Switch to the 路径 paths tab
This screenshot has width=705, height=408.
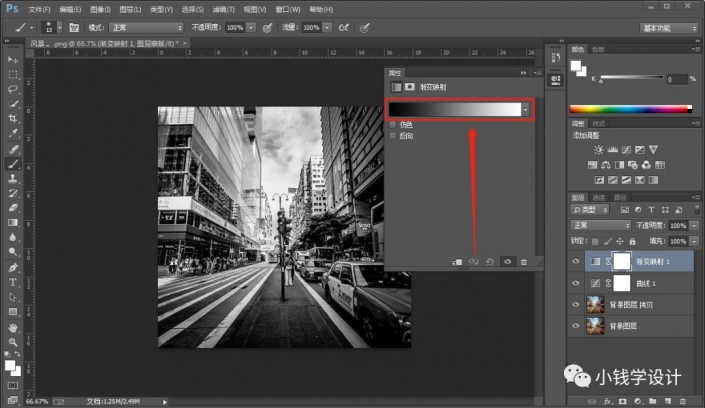(620, 197)
